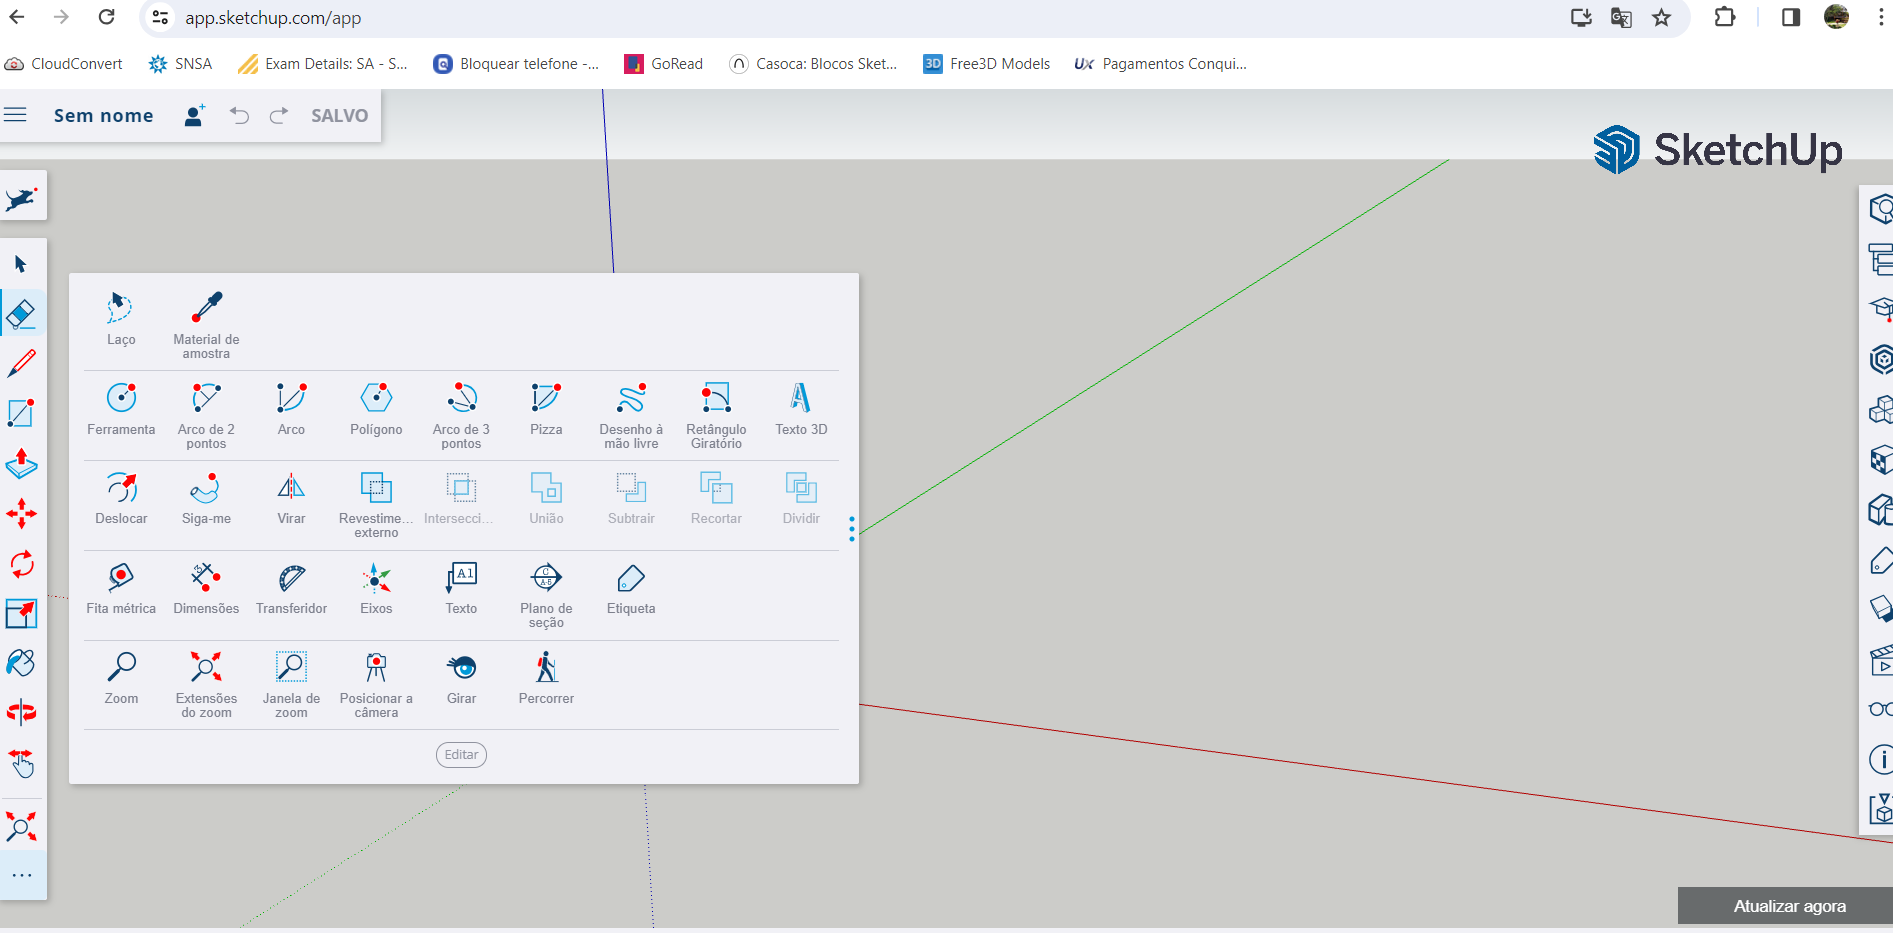Open the add collaborator person icon
The image size is (1893, 933).
[x=194, y=115]
